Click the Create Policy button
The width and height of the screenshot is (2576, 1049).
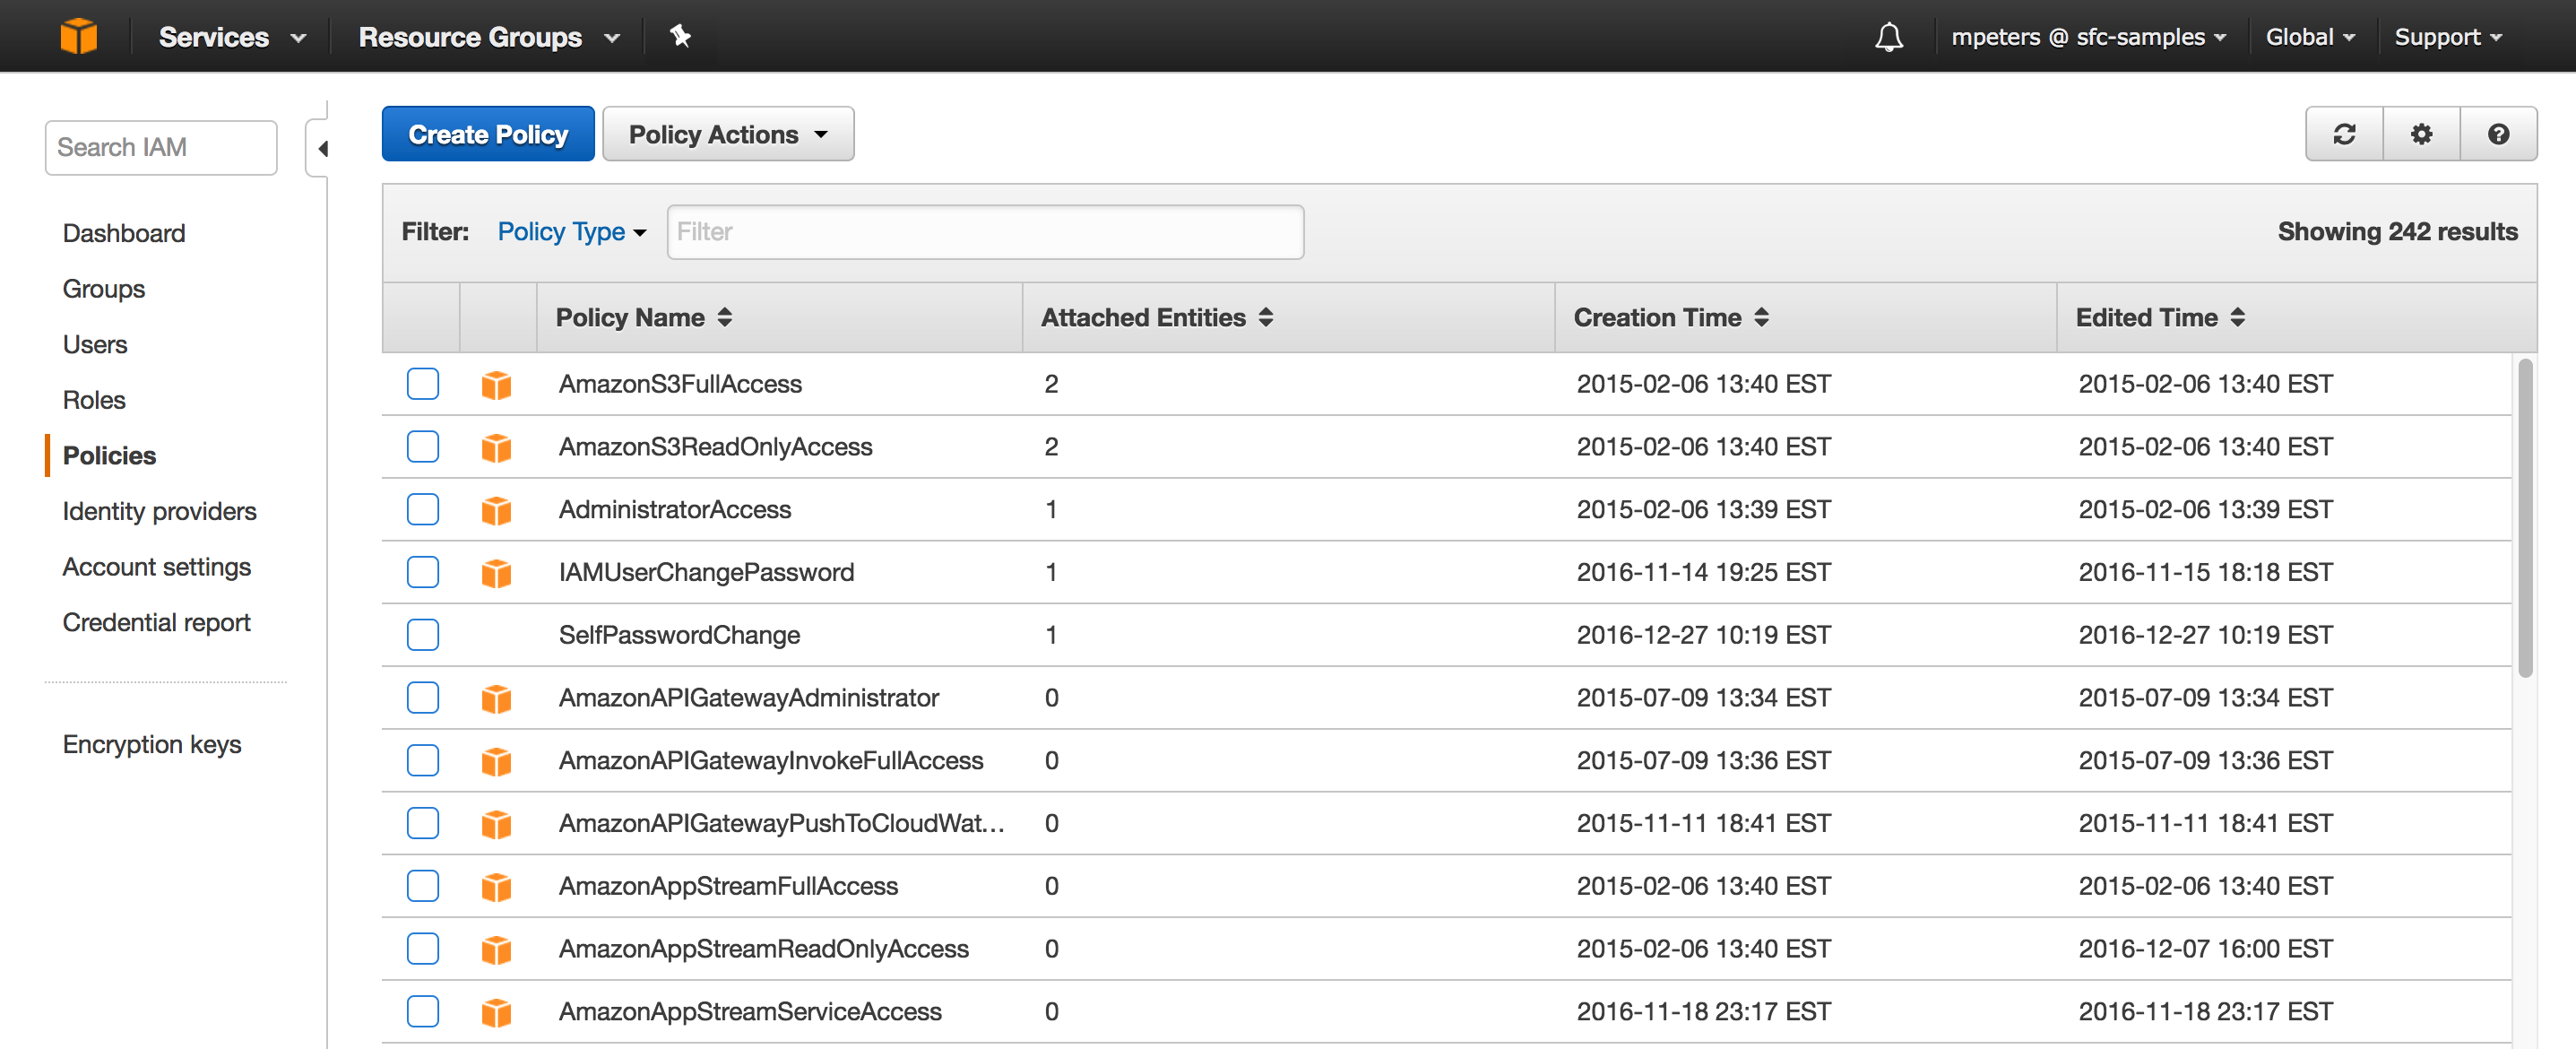coord(487,134)
